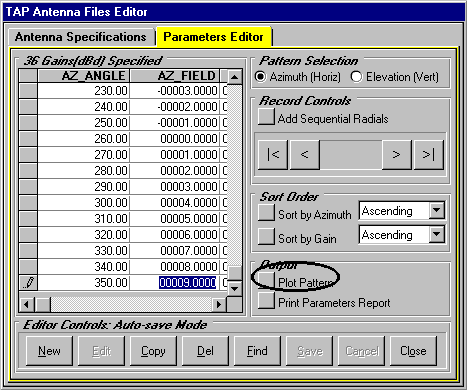Click the Find button
467x390 pixels.
(257, 351)
